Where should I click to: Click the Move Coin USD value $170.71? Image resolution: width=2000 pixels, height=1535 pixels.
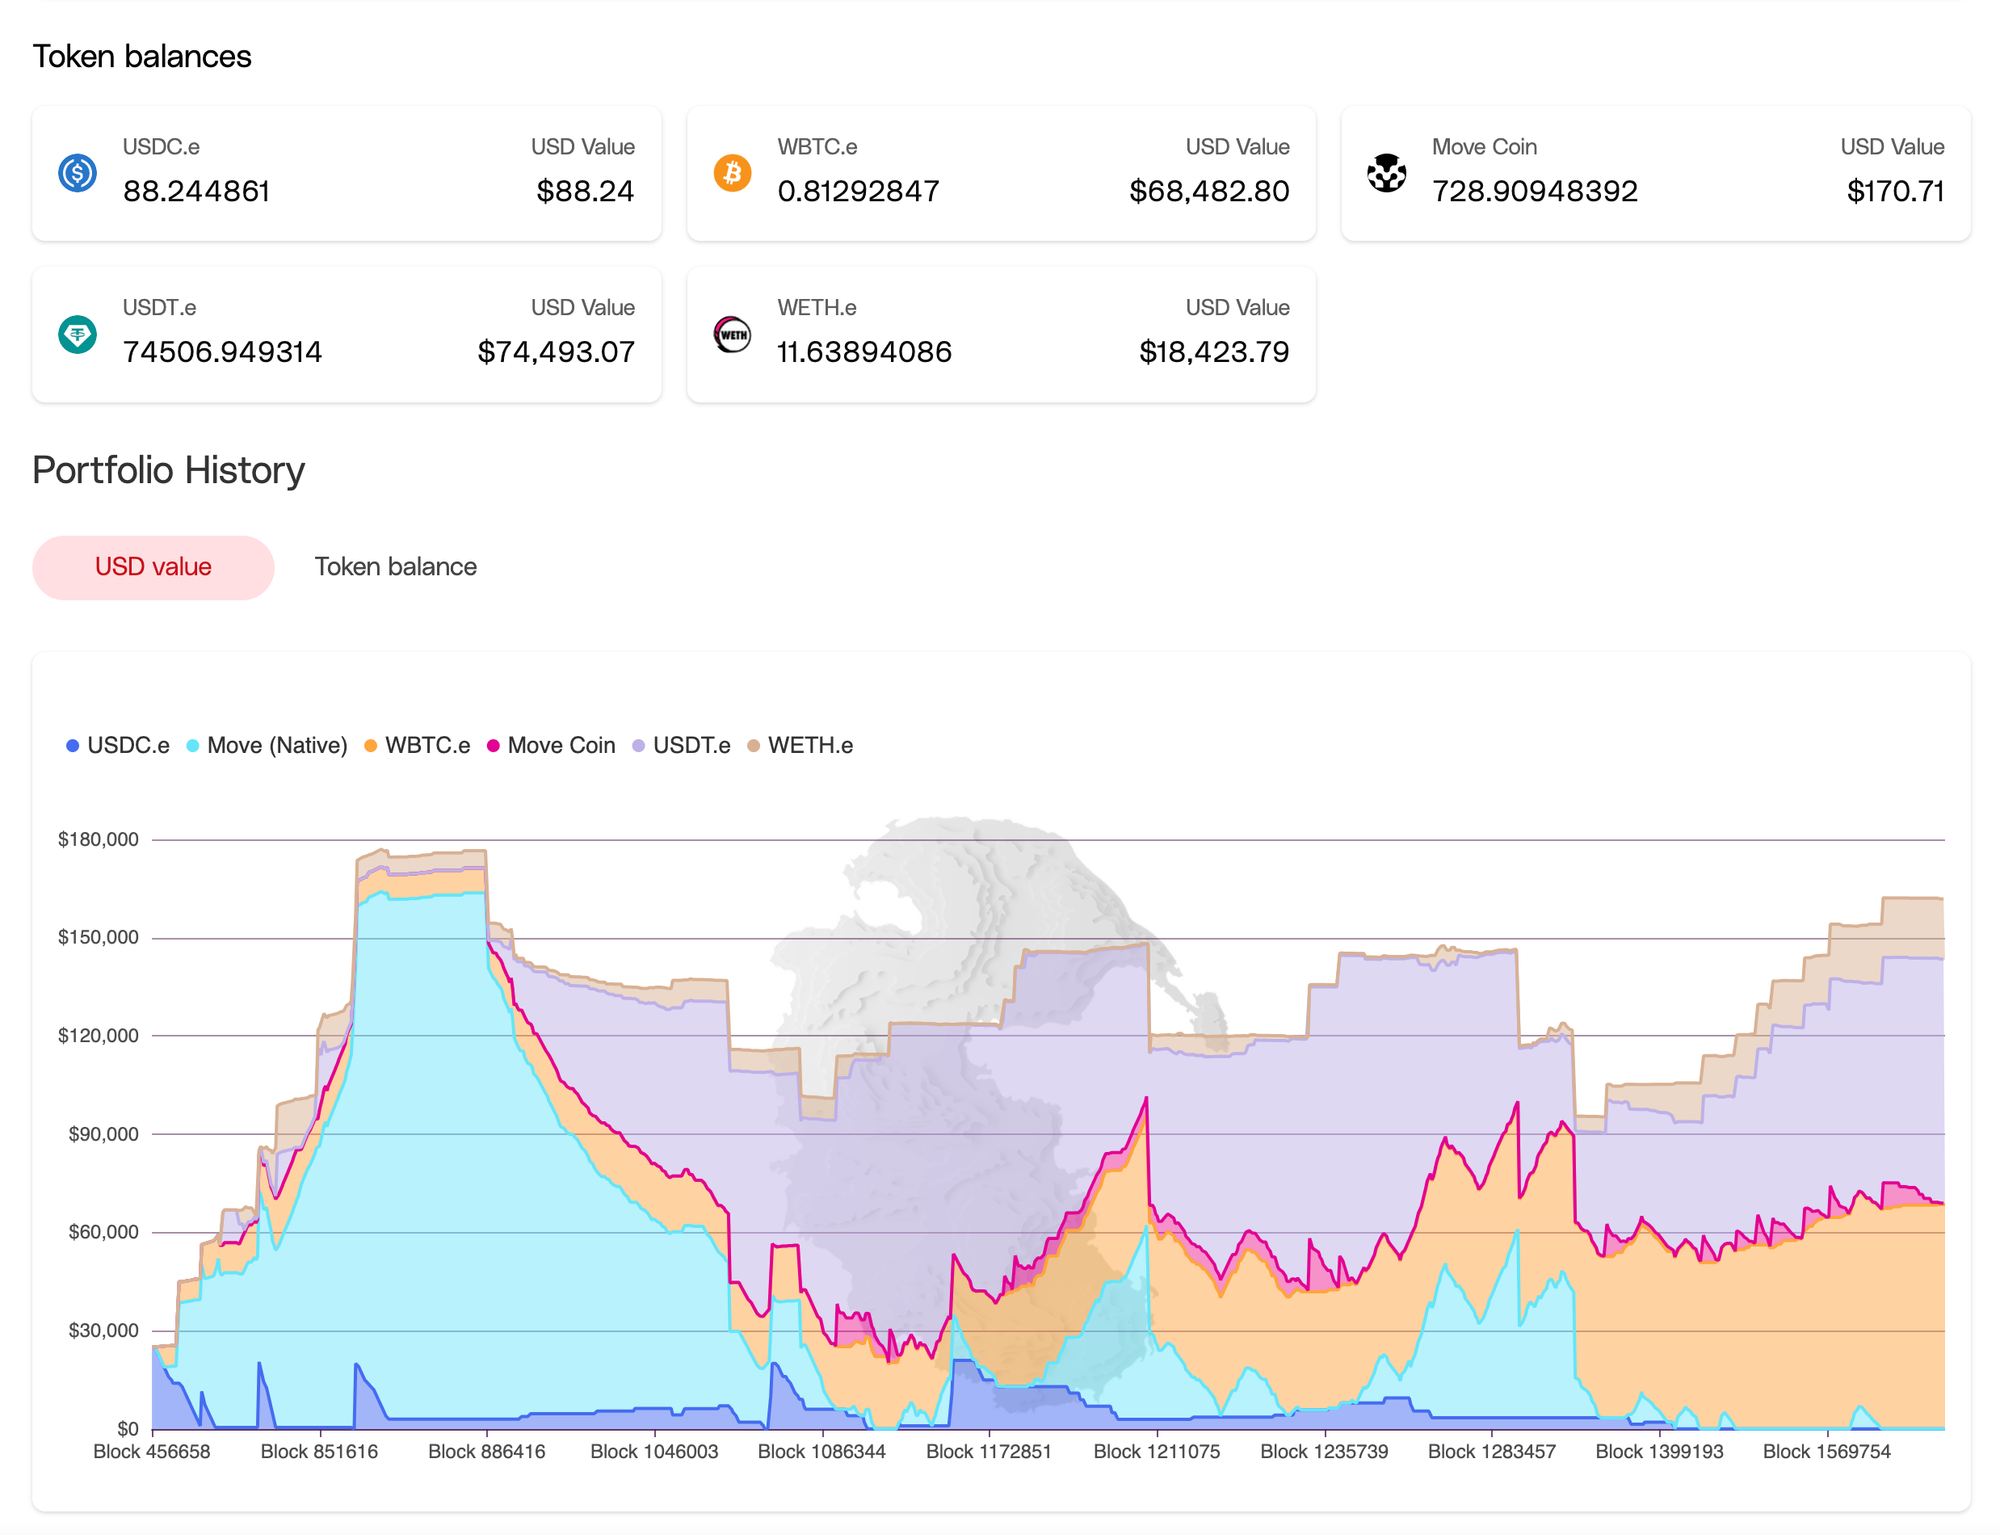1894,191
